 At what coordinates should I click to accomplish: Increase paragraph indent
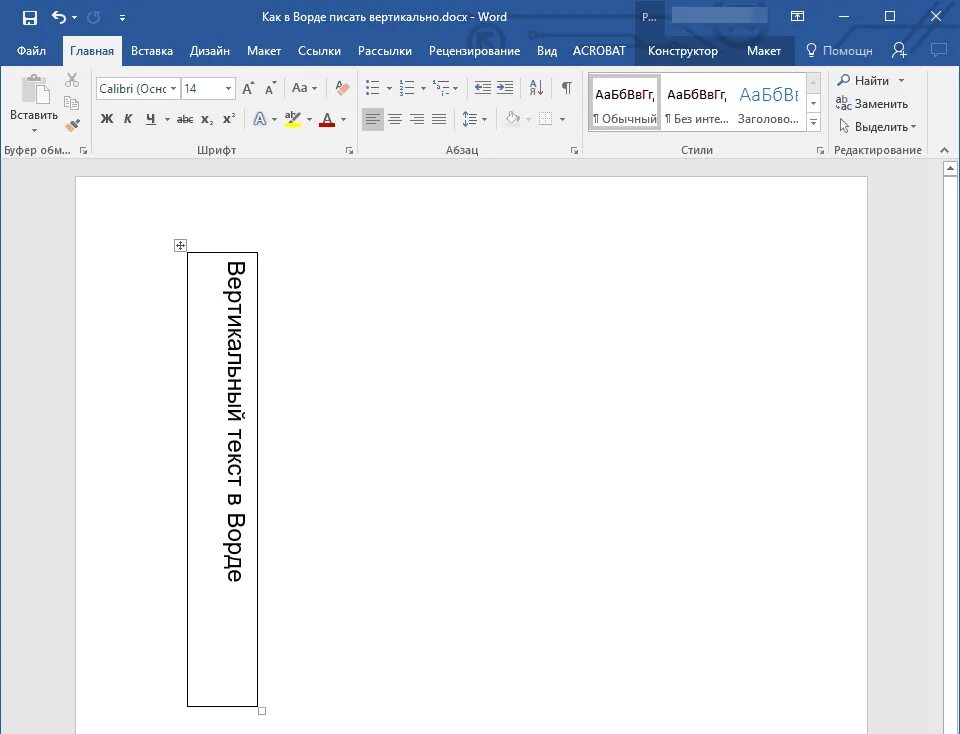tap(504, 88)
